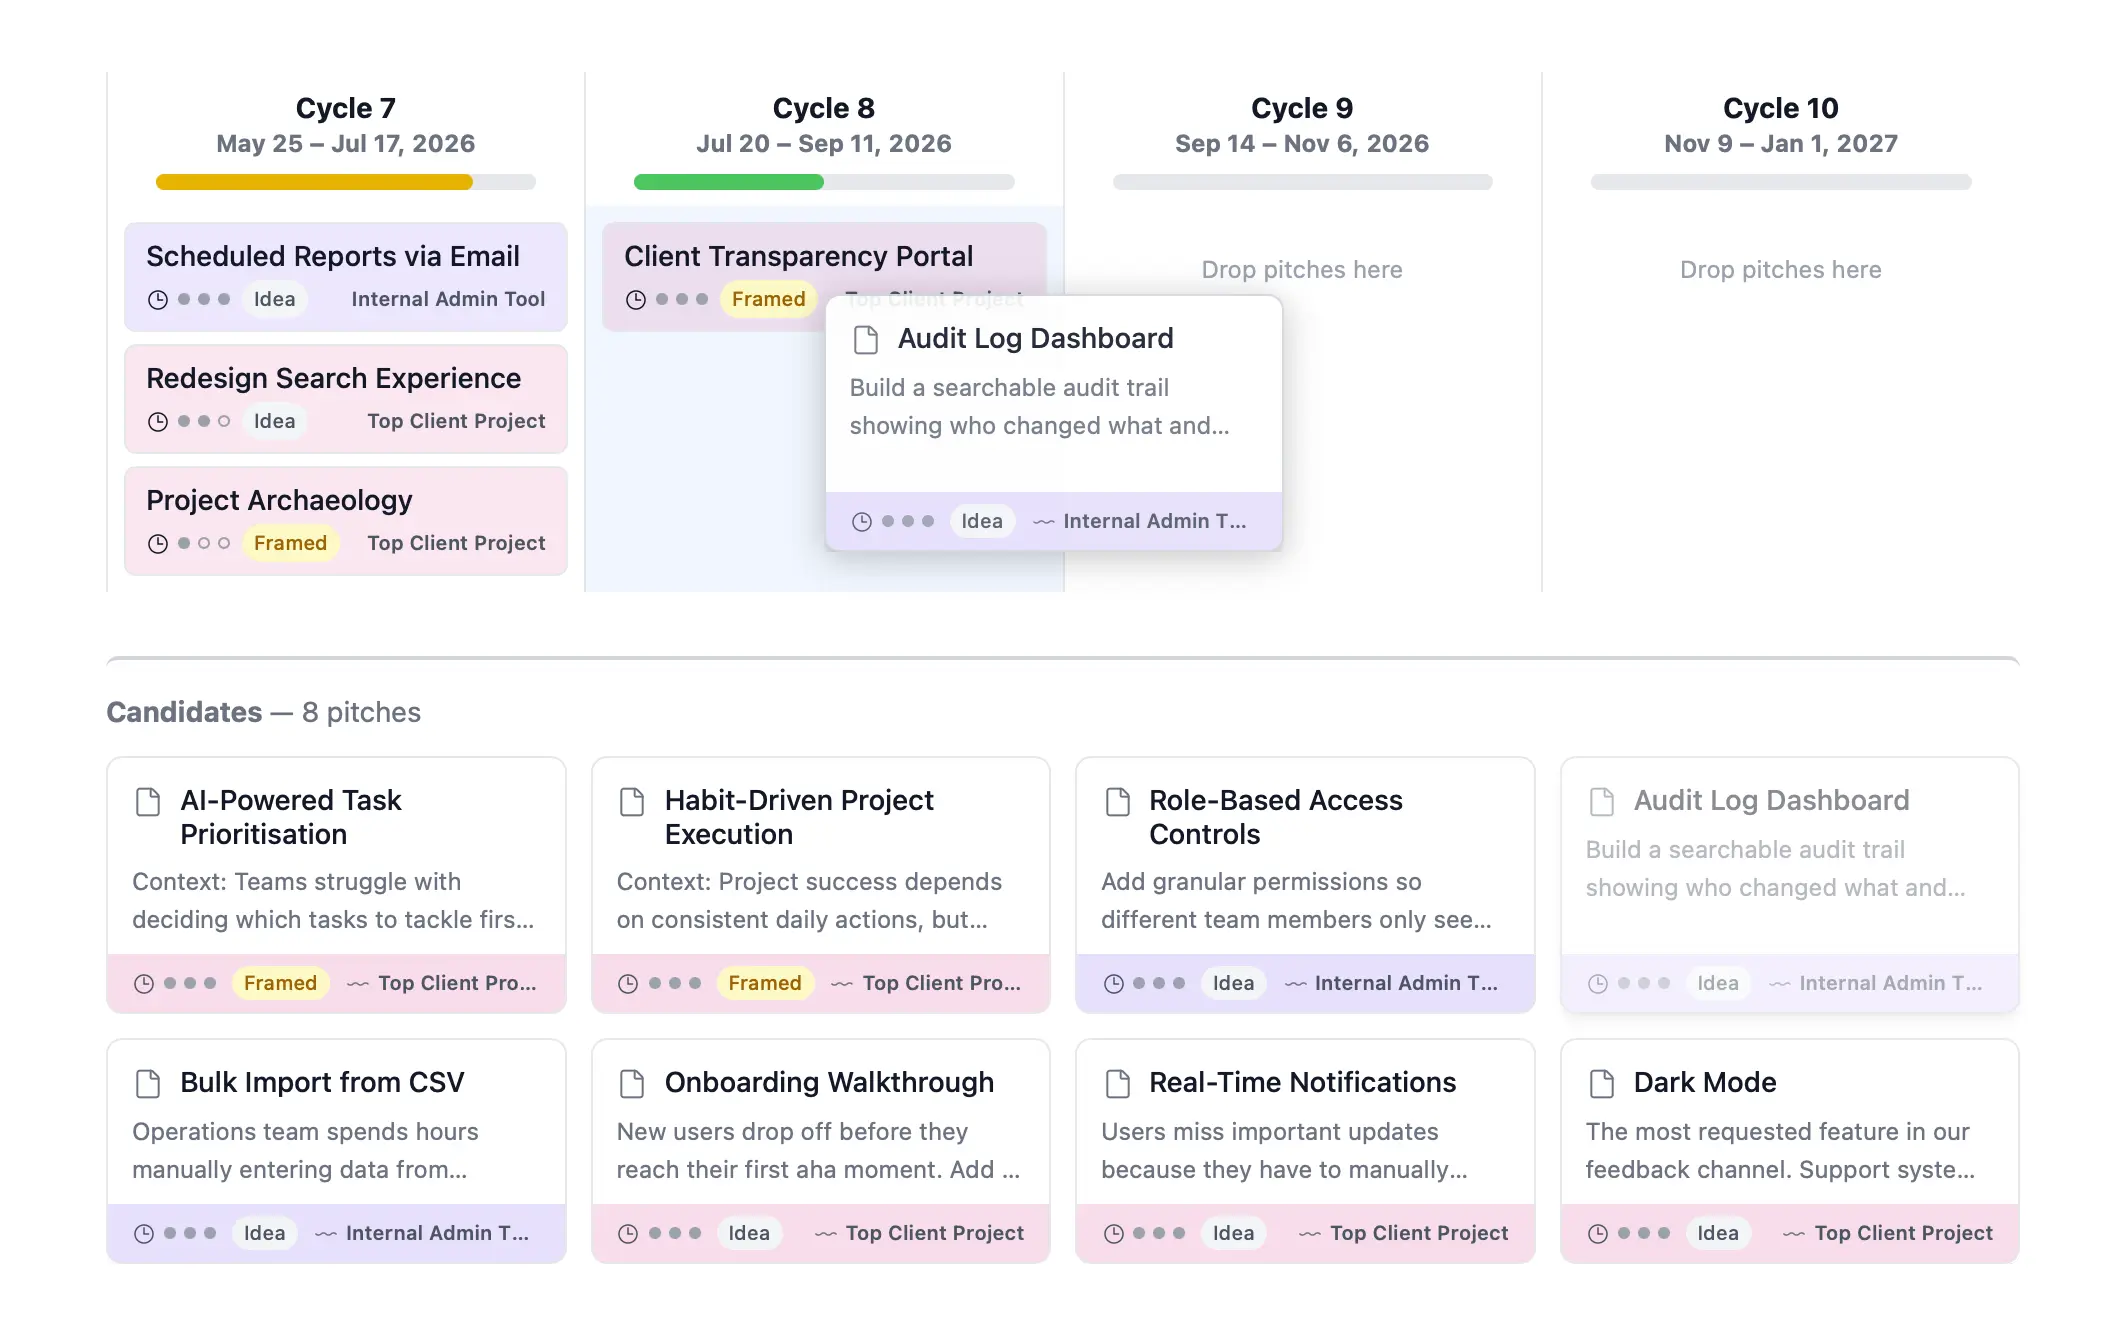Open the Real-Time Notifications pitch title
Image resolution: width=2122 pixels, height=1344 pixels.
(1302, 1083)
